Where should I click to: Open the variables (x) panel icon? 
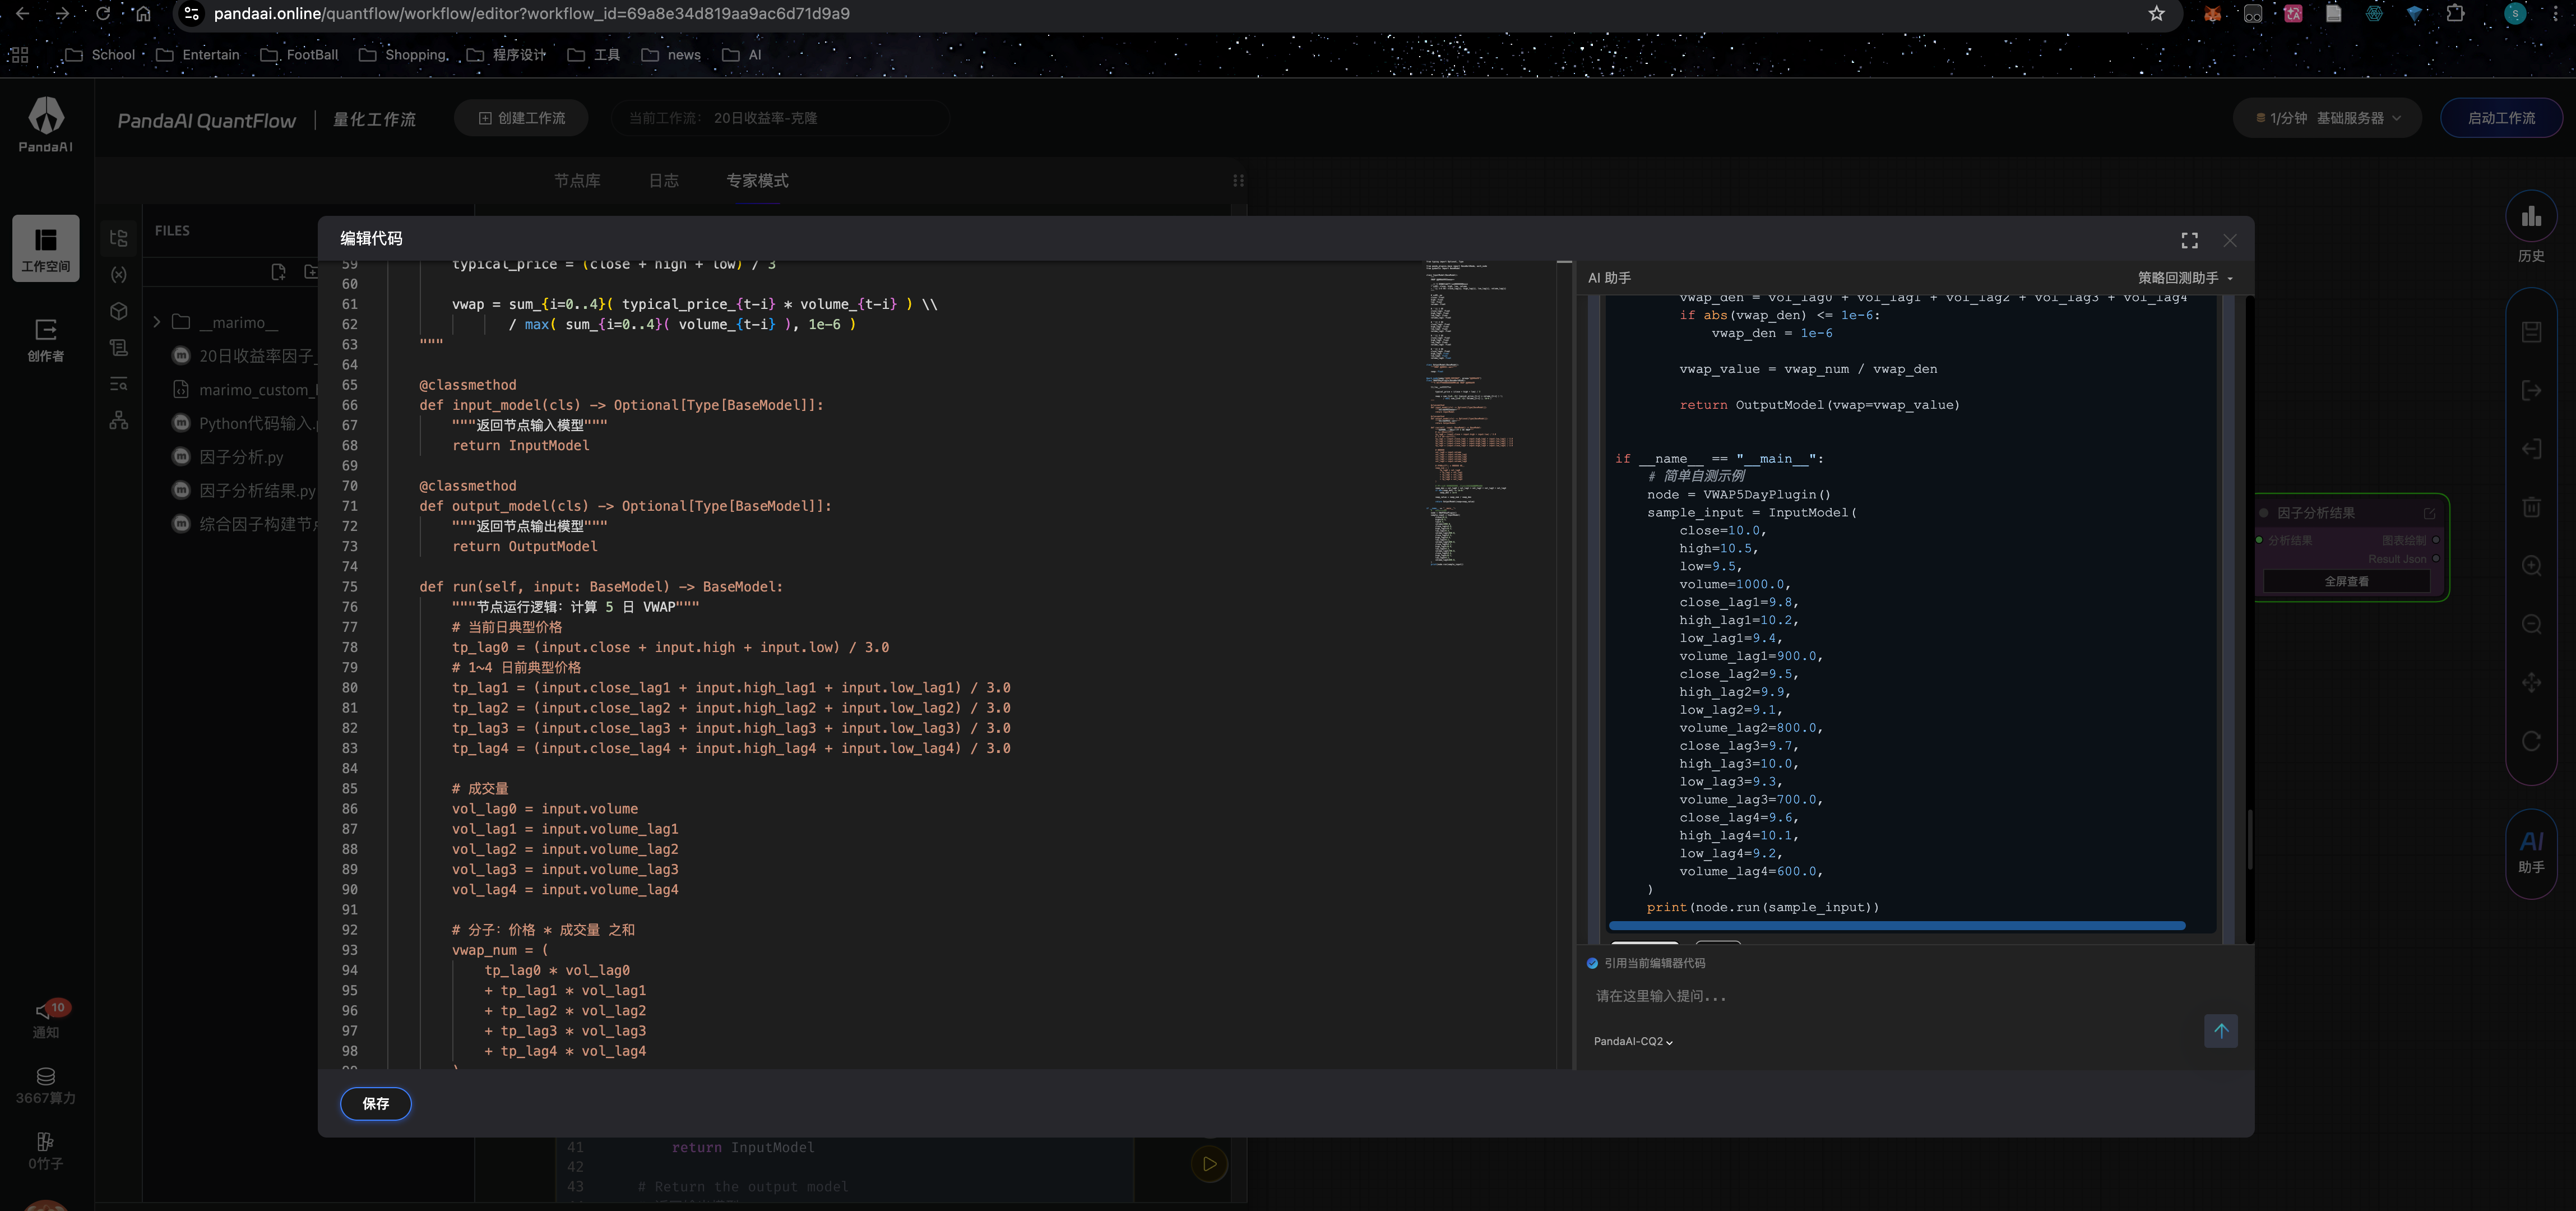tap(119, 274)
